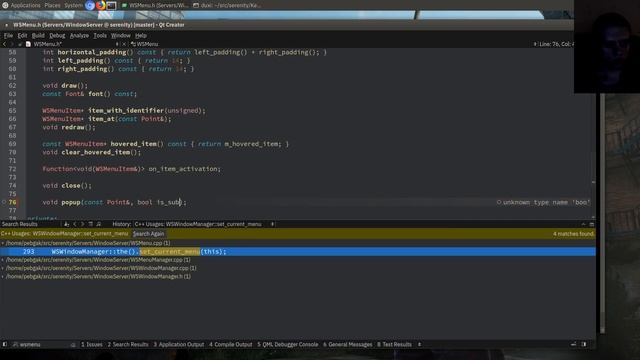Screen dimensions: 640x360
Task: Click expand-all icon in Search Results toolbar
Action: click(91, 224)
